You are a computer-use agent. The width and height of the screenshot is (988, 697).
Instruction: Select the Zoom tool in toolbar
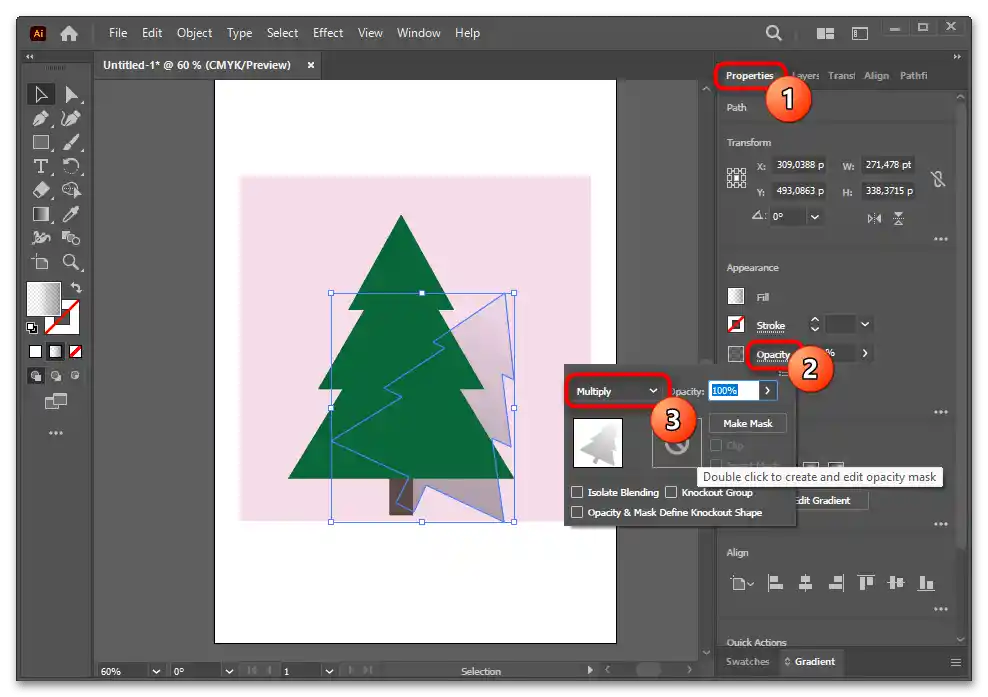click(x=71, y=262)
